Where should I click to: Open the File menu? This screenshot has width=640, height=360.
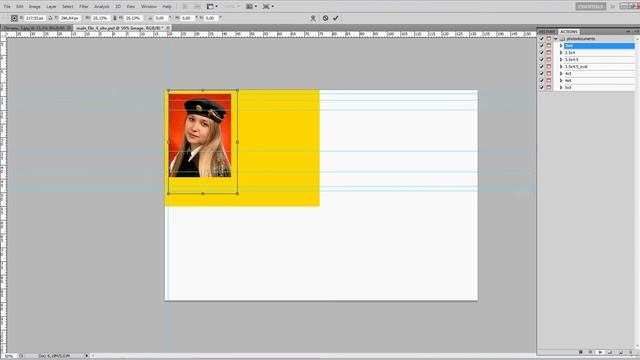click(7, 7)
